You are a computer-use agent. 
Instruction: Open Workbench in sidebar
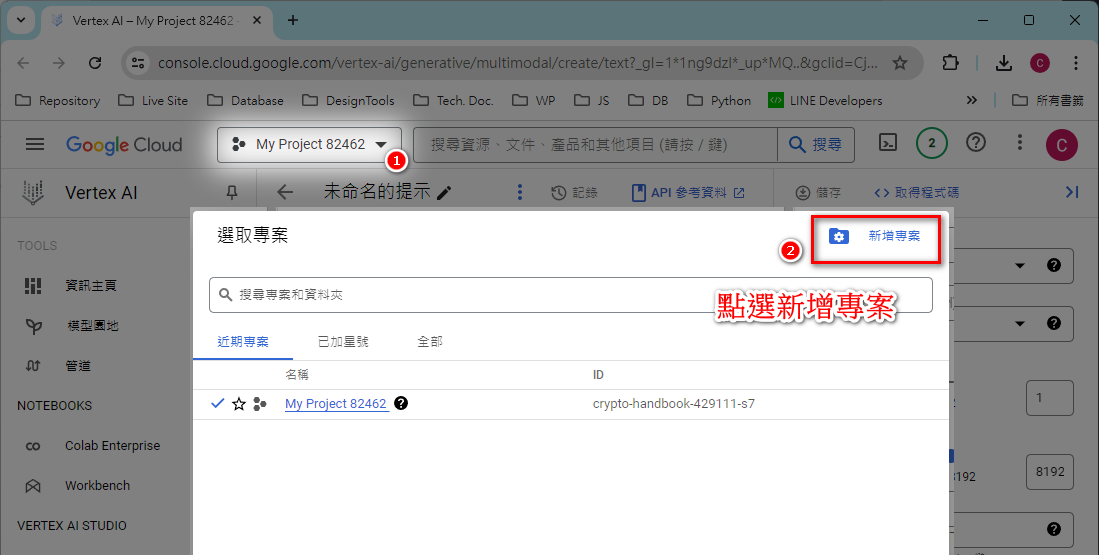95,486
